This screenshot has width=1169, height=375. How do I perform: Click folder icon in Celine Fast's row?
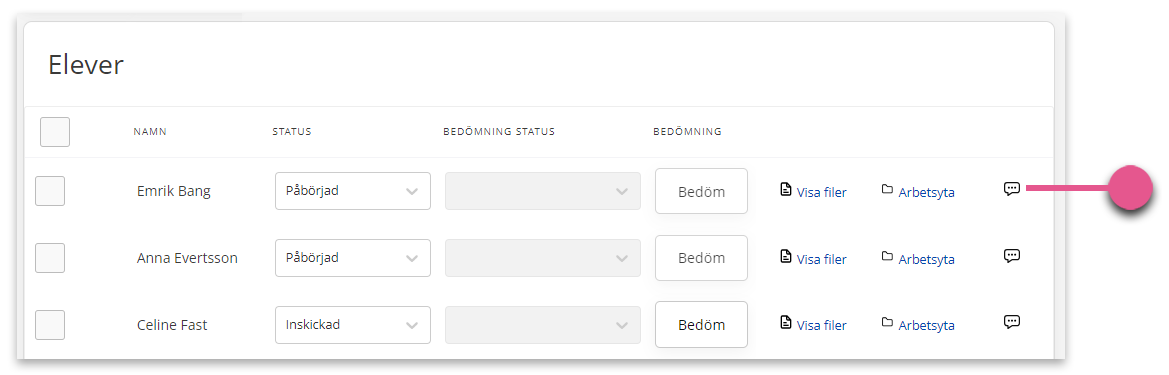[887, 322]
